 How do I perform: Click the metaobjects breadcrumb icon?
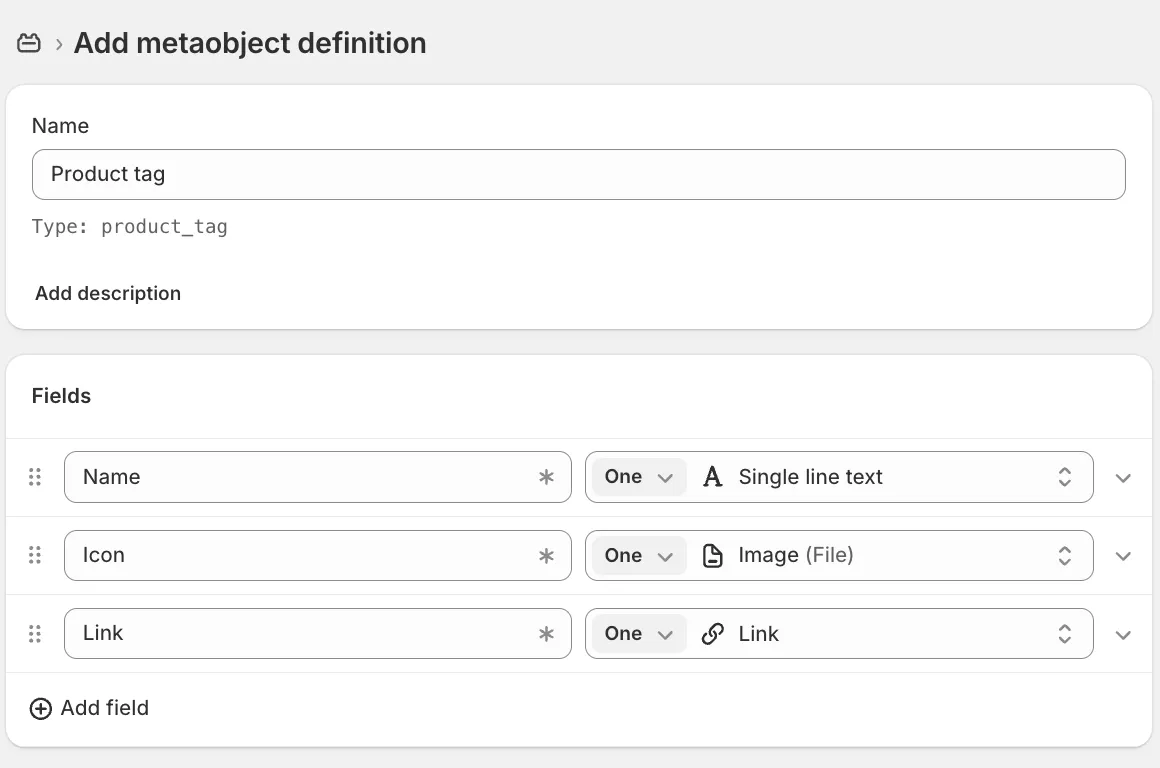tap(29, 43)
